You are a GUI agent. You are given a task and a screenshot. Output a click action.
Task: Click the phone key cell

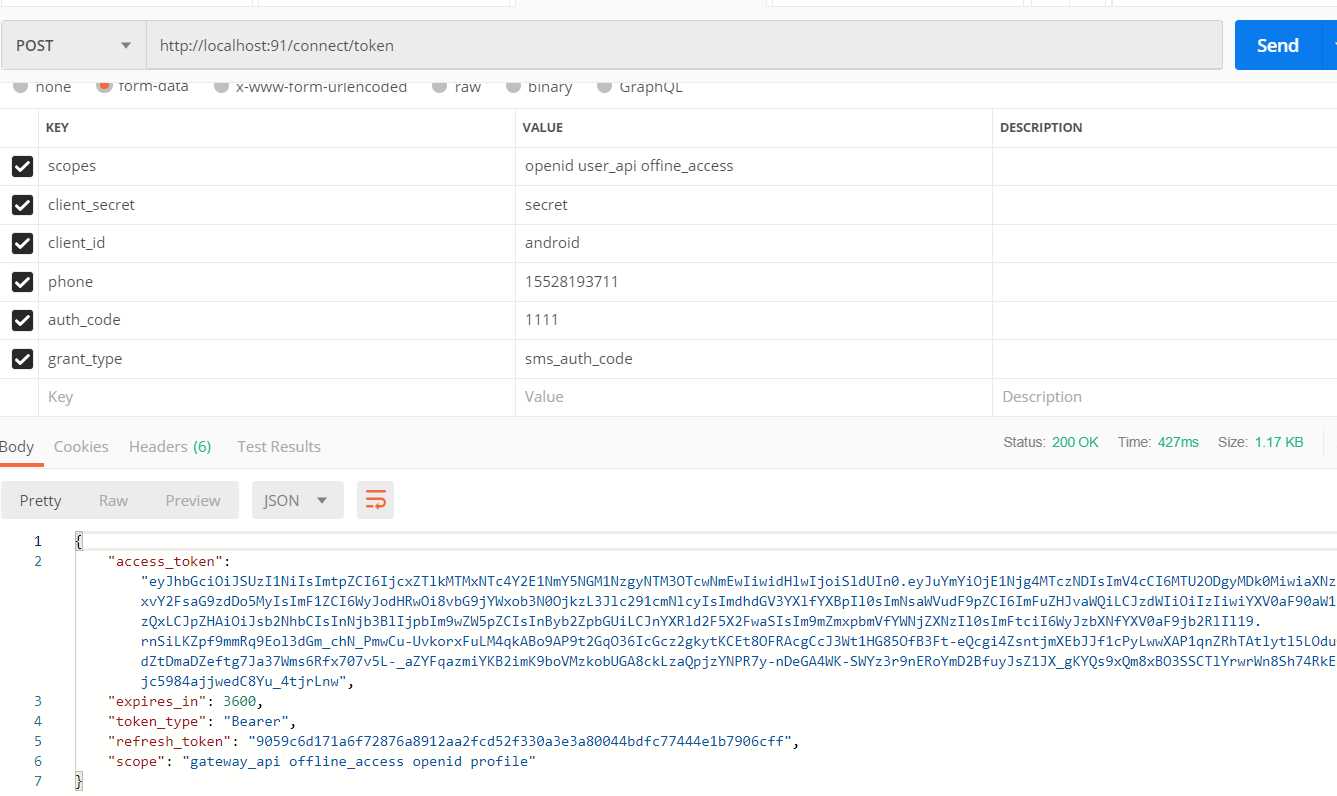coord(277,282)
